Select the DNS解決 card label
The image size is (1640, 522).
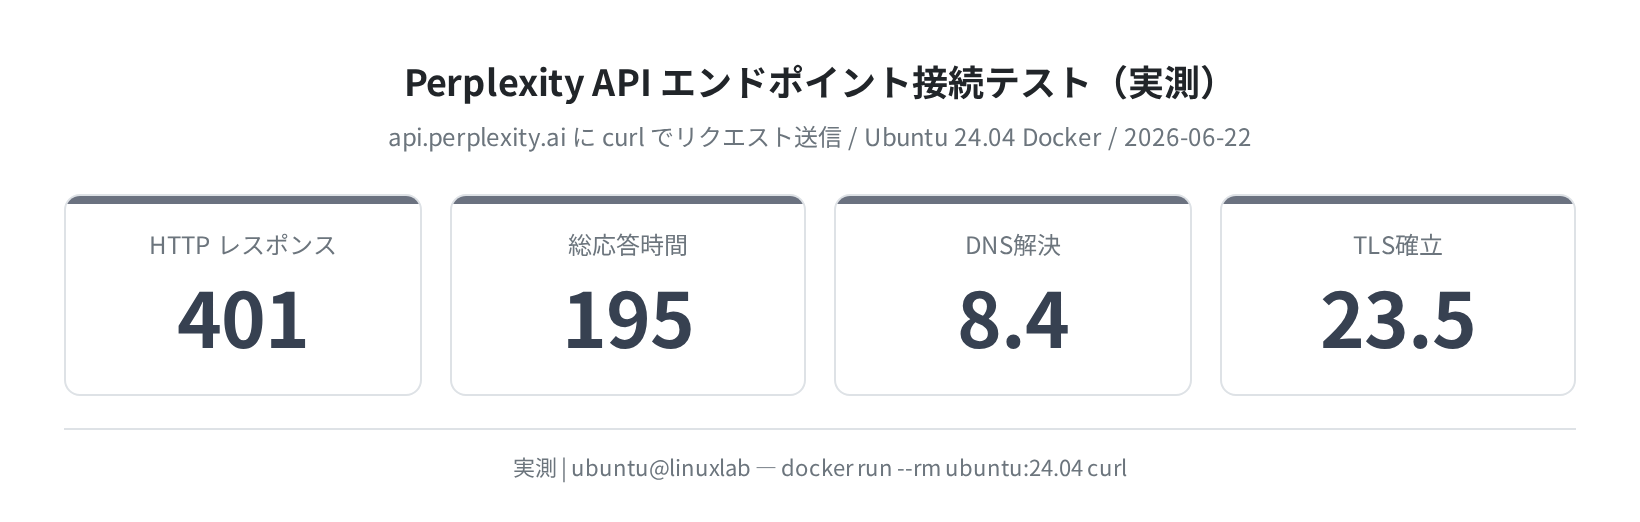click(1013, 245)
